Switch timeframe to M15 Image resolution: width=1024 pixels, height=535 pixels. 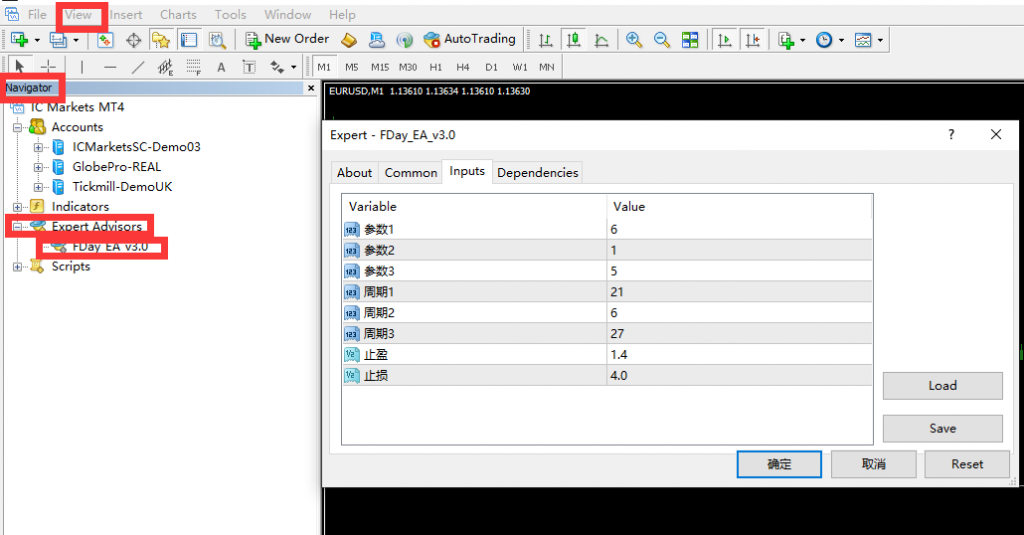point(379,67)
